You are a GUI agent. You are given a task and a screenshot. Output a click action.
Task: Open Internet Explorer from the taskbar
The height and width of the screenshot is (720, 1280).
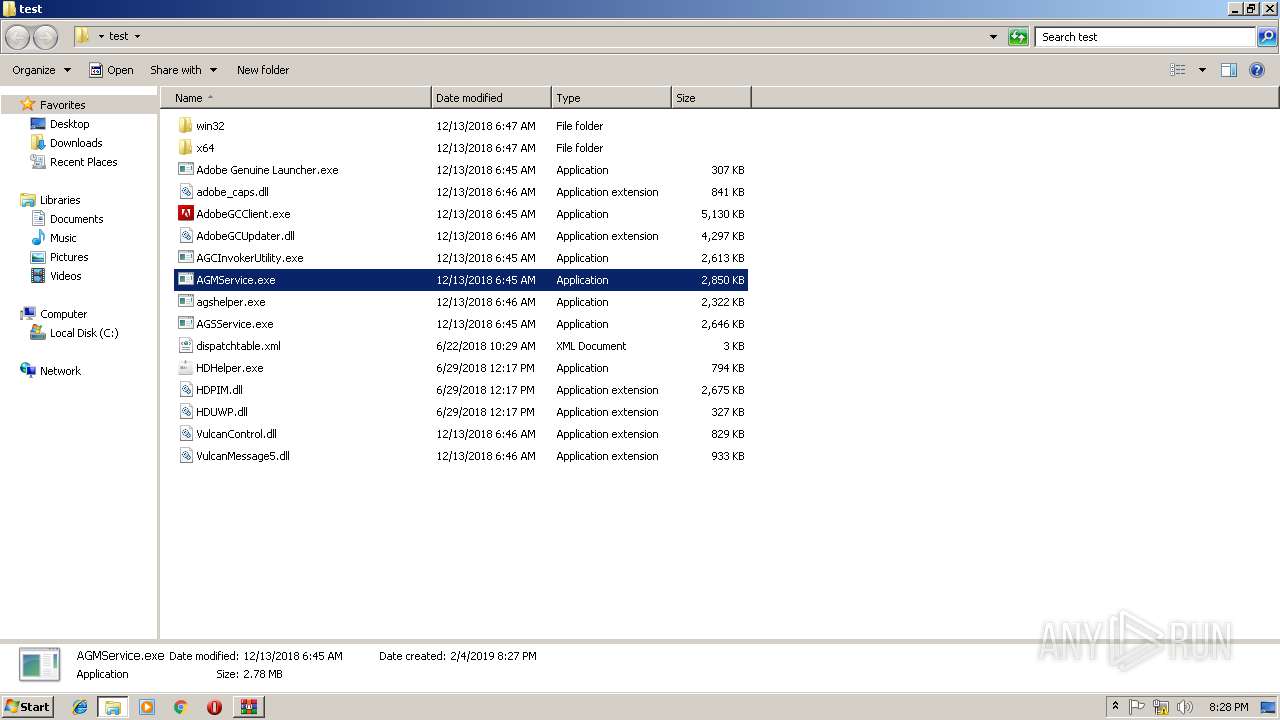click(80, 707)
